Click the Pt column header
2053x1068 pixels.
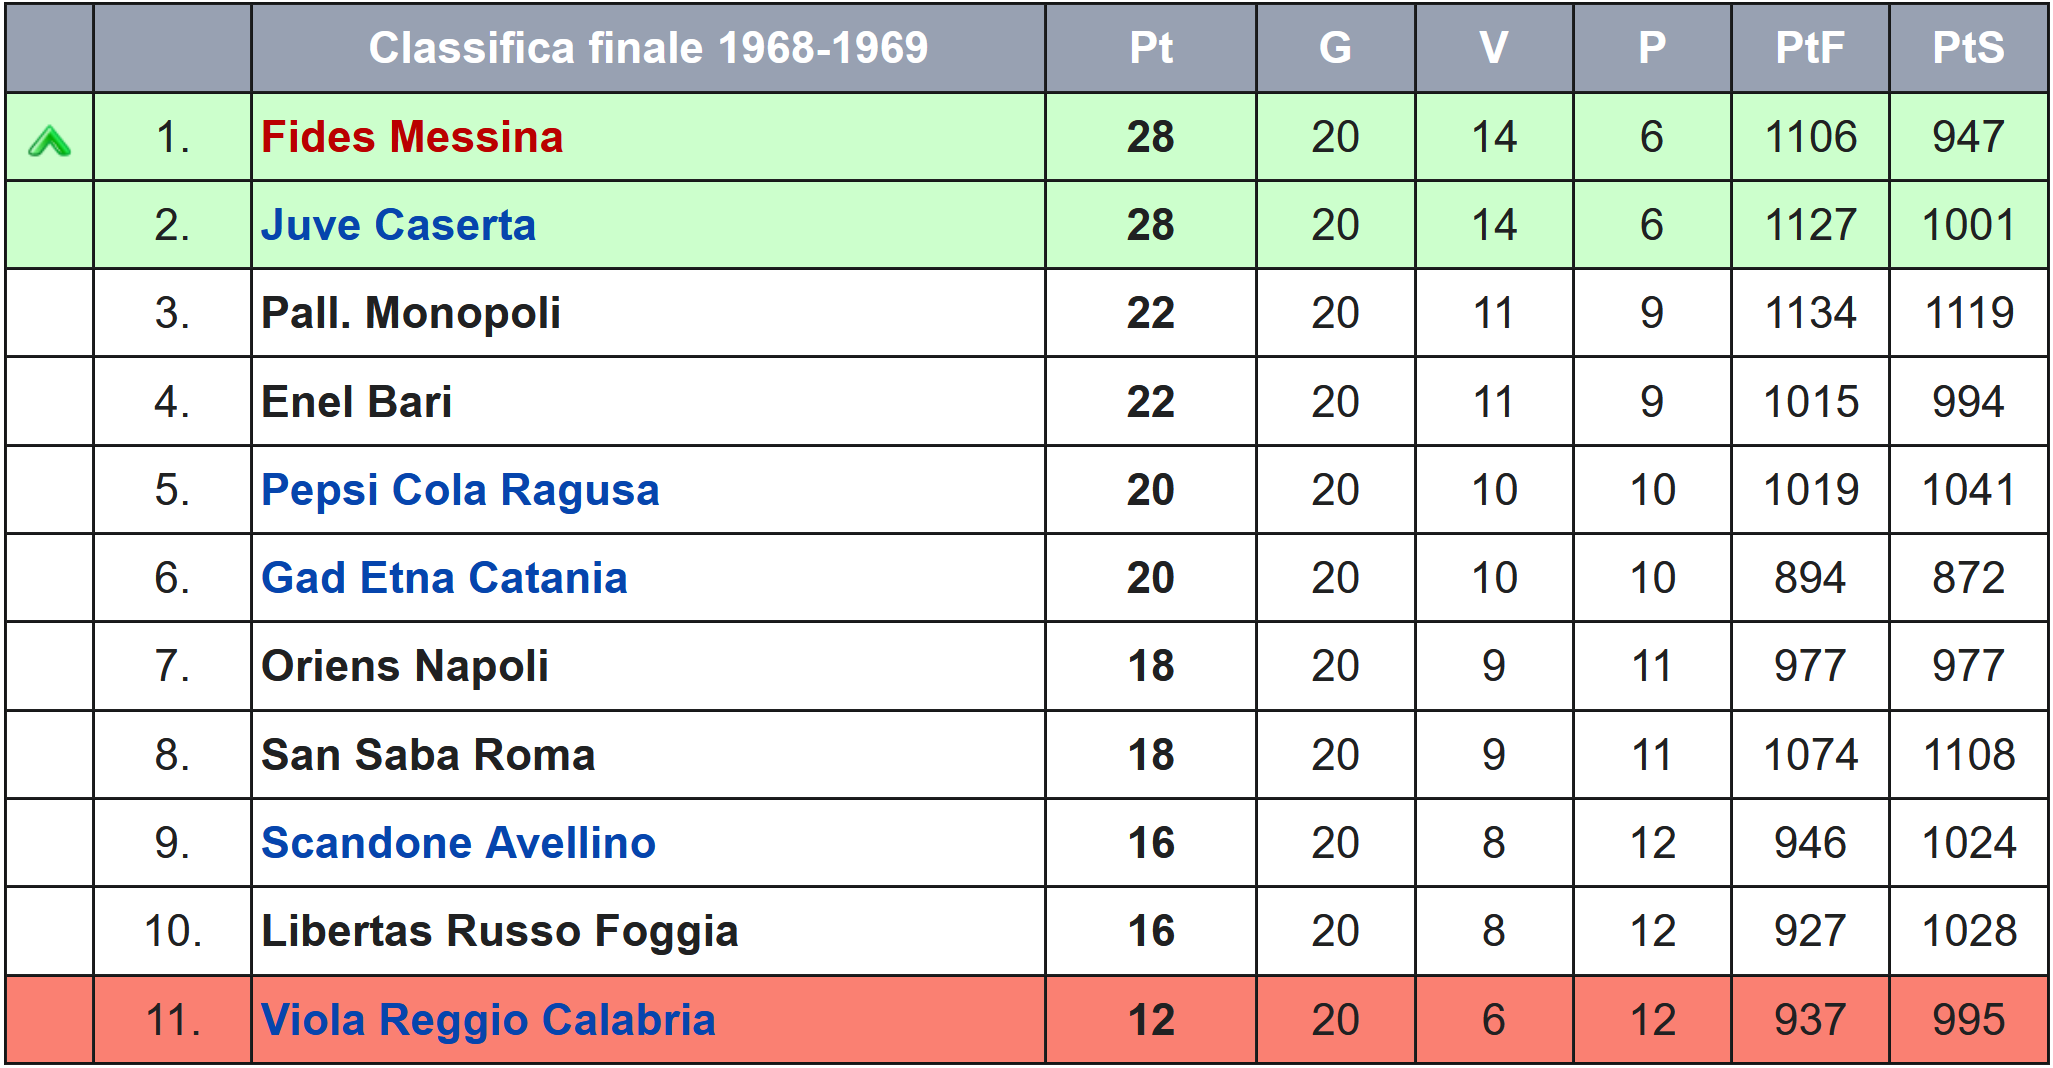1151,48
